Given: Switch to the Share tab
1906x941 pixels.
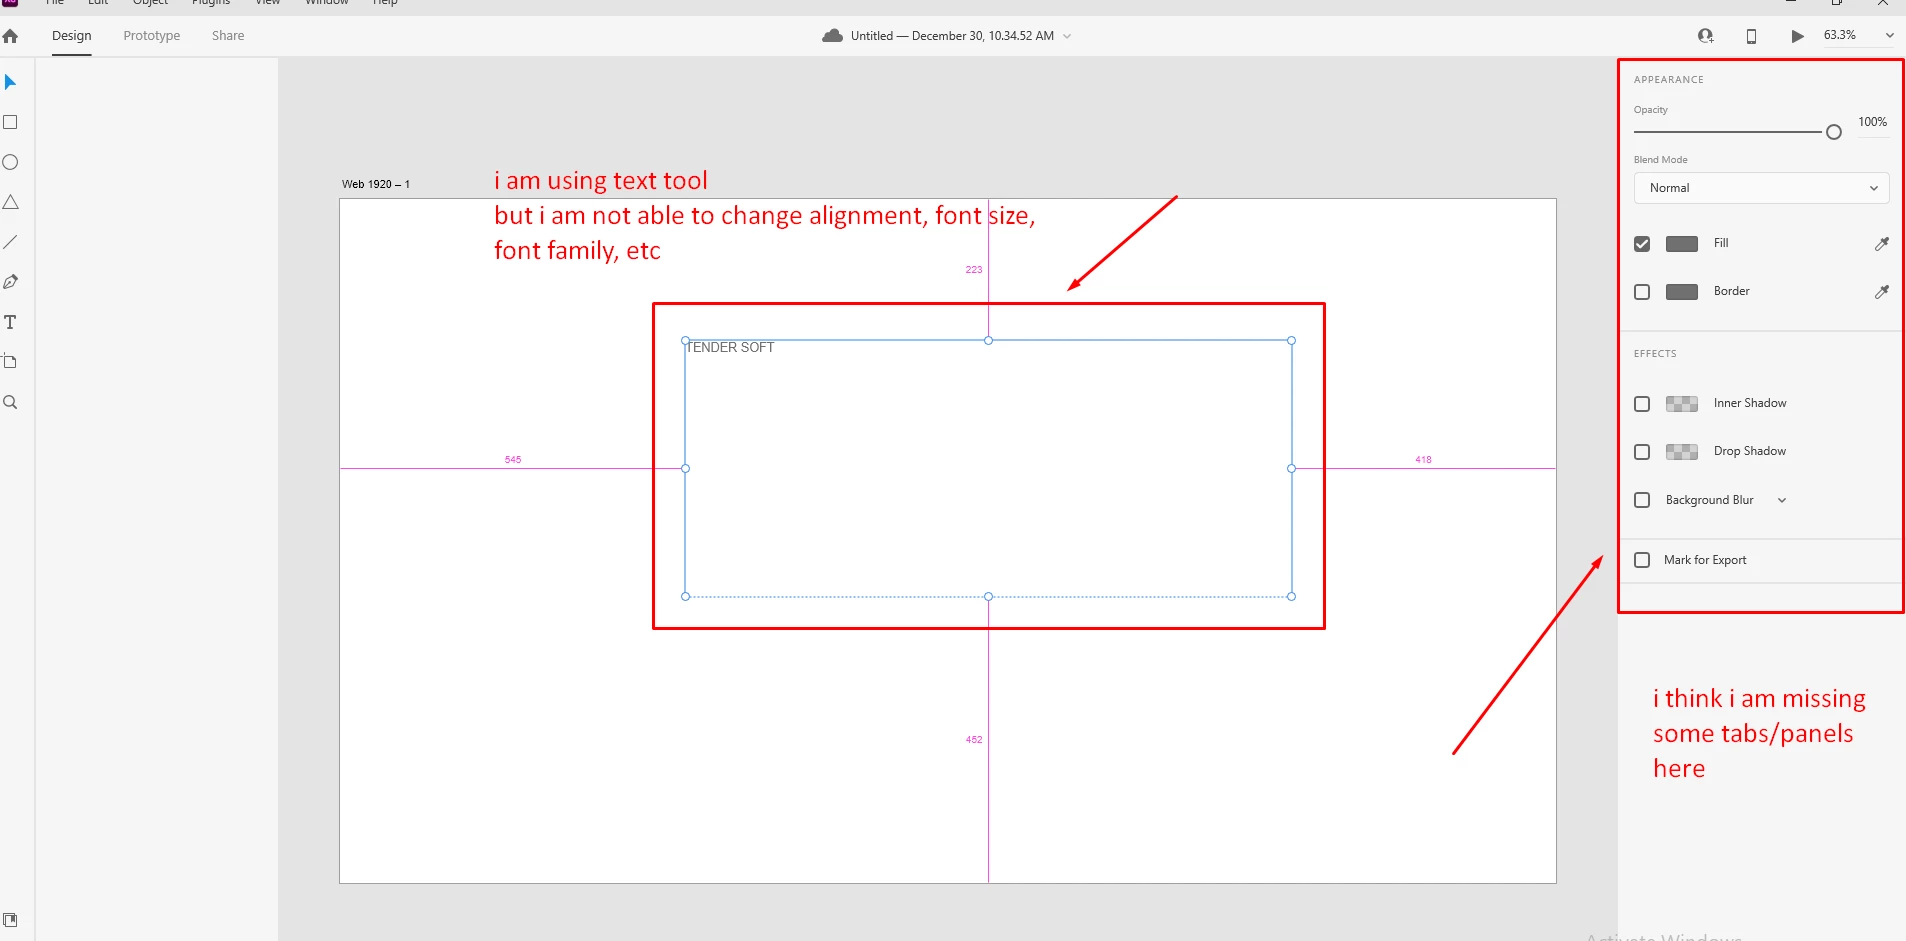Looking at the screenshot, I should point(228,36).
